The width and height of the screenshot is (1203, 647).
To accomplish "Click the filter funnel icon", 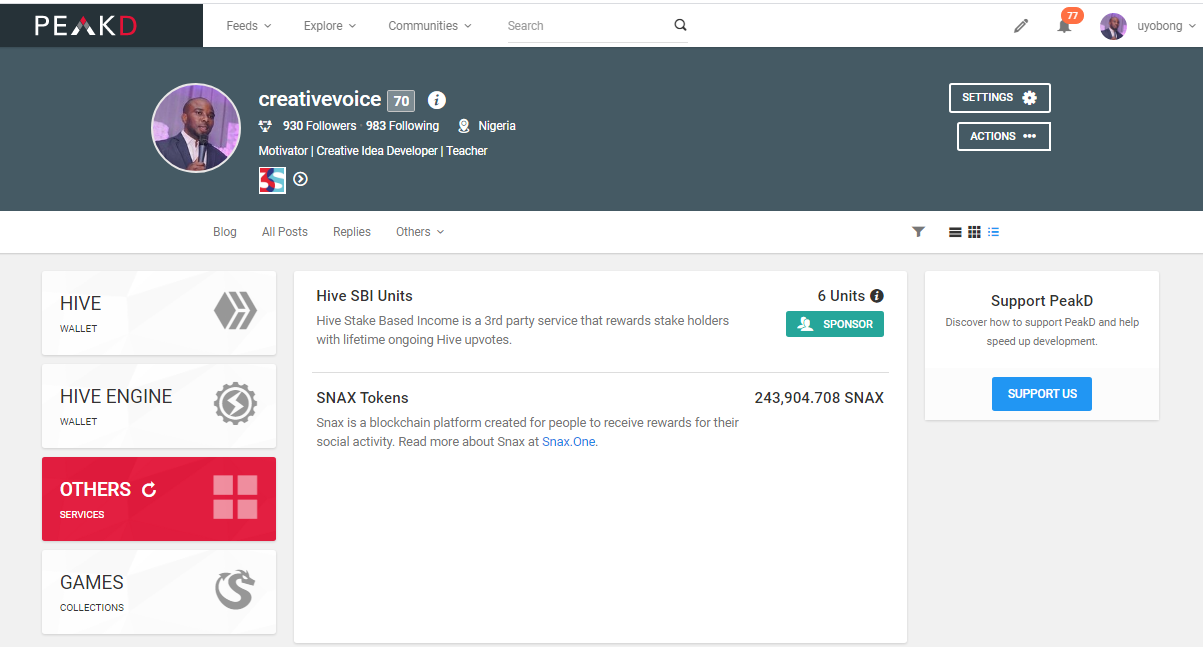I will (919, 232).
